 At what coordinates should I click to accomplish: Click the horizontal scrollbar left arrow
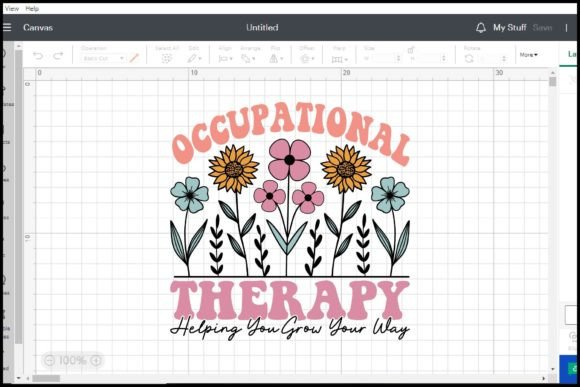tap(28, 378)
